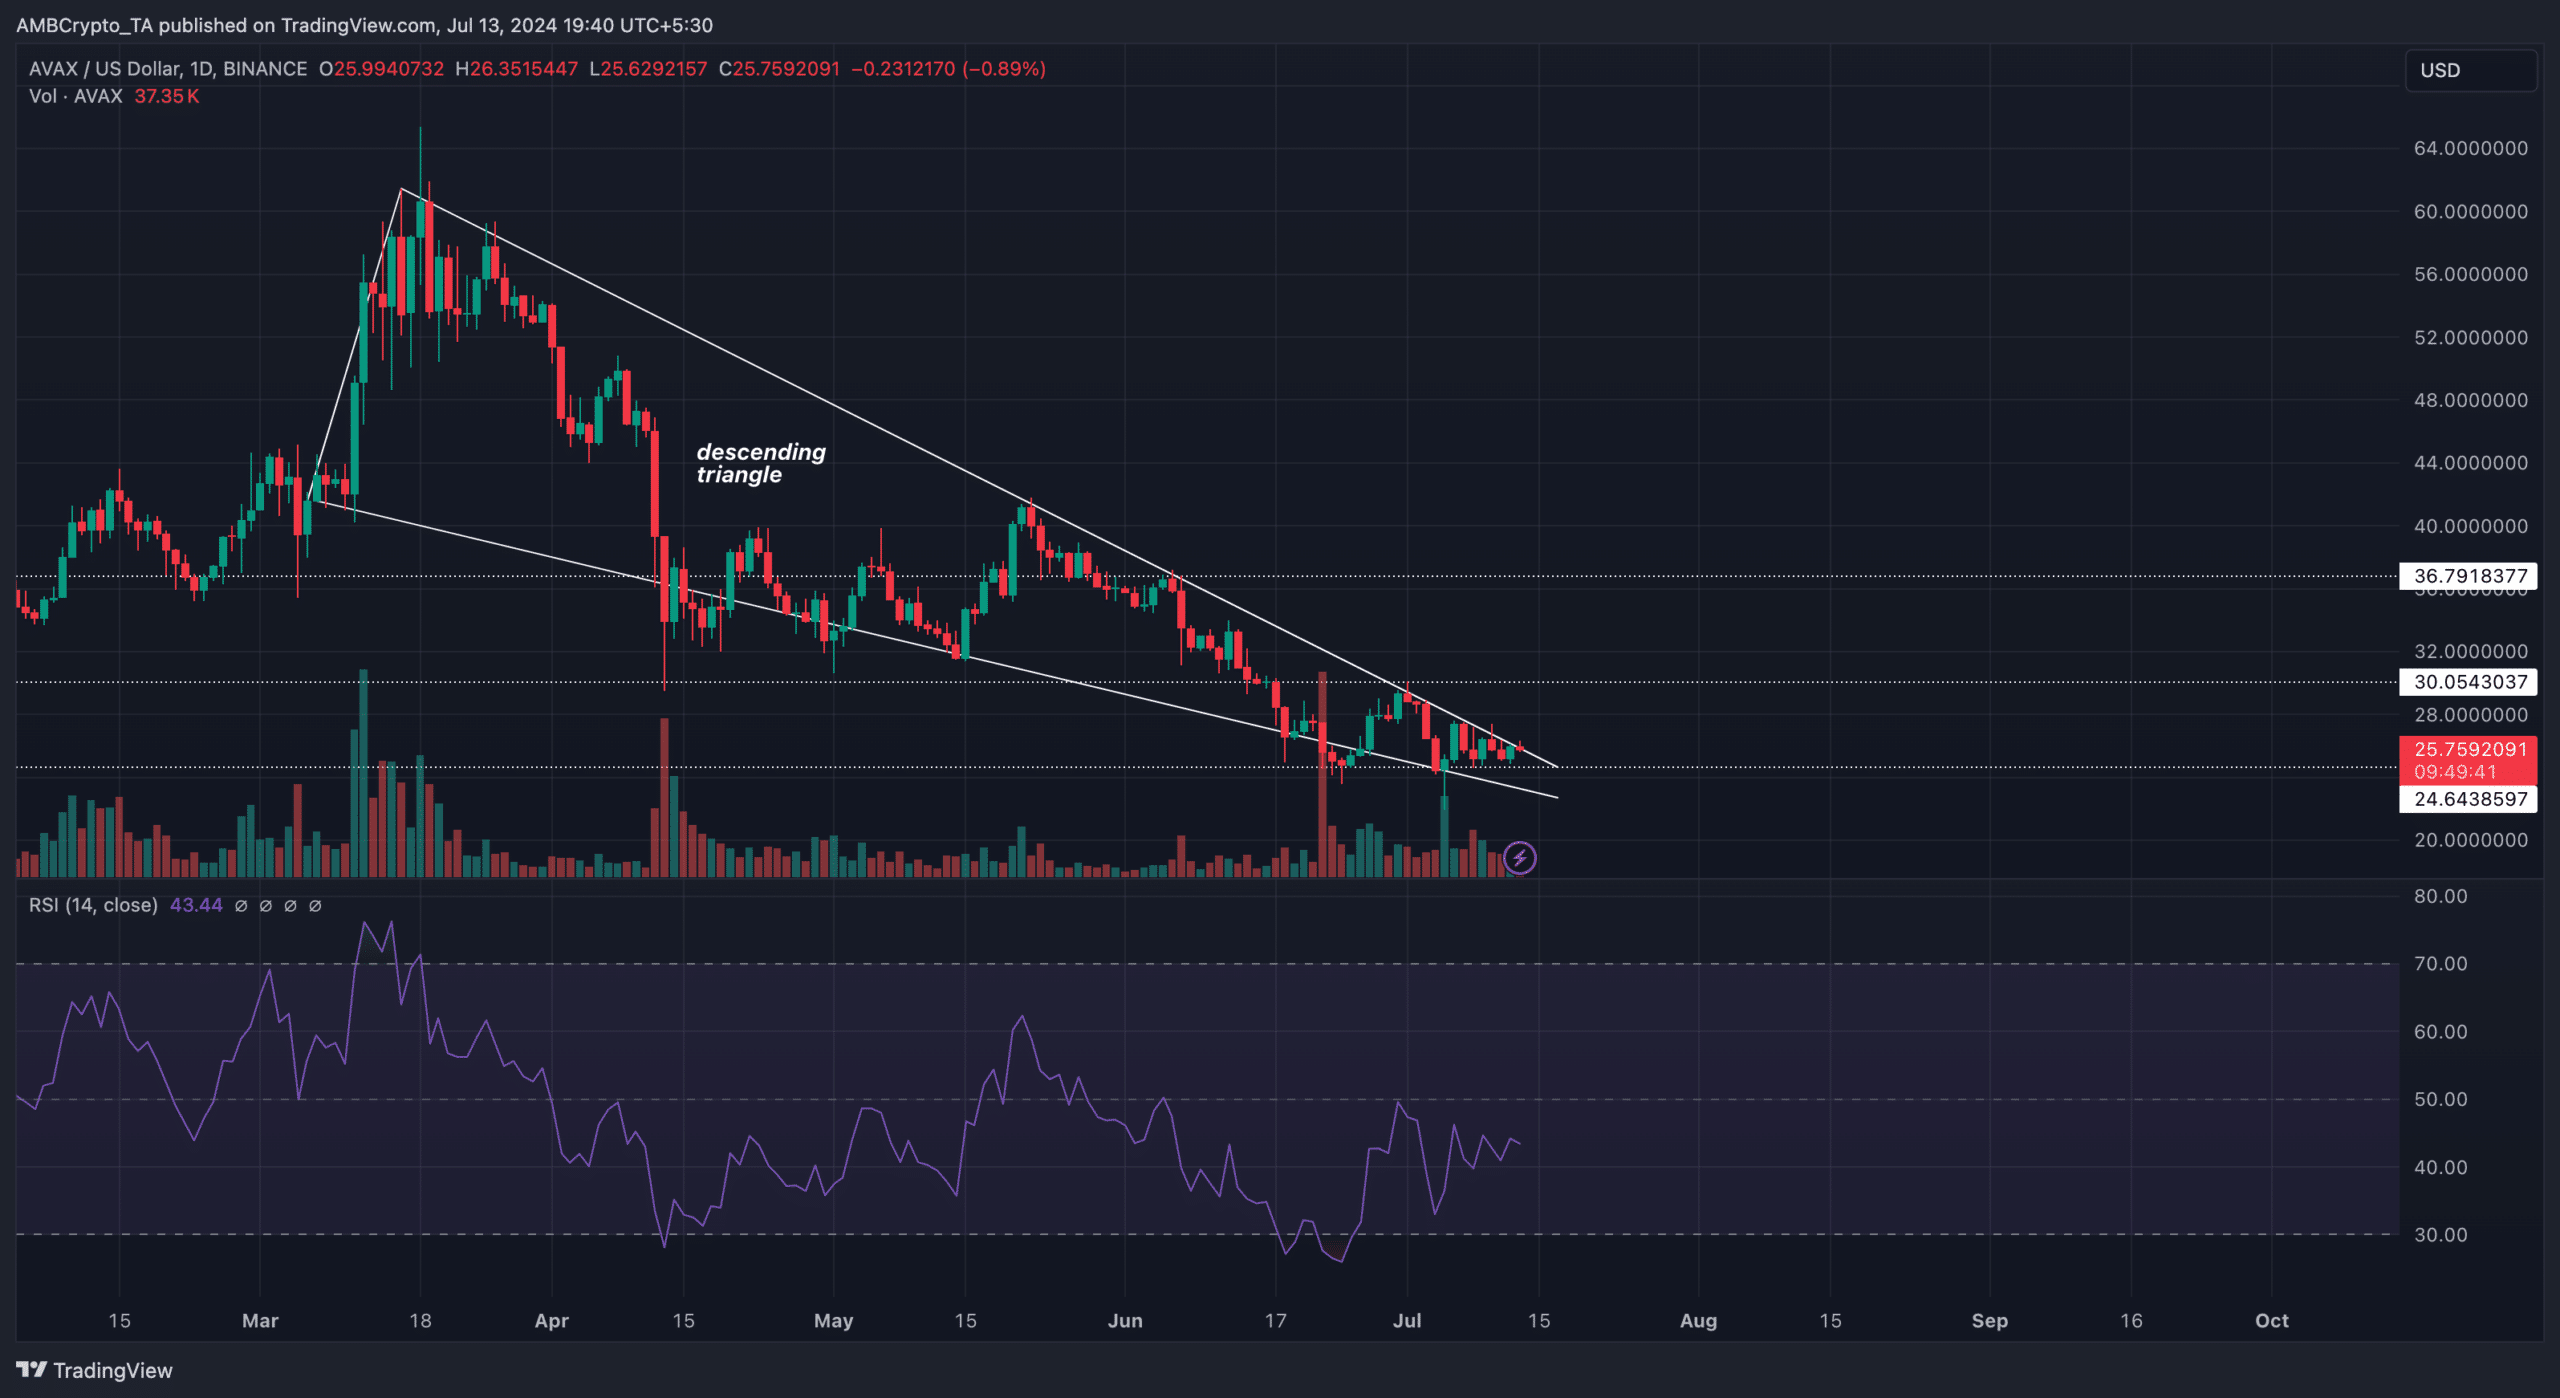Image resolution: width=2560 pixels, height=1398 pixels.
Task: Click the Jul label on time axis
Action: click(x=1407, y=1321)
